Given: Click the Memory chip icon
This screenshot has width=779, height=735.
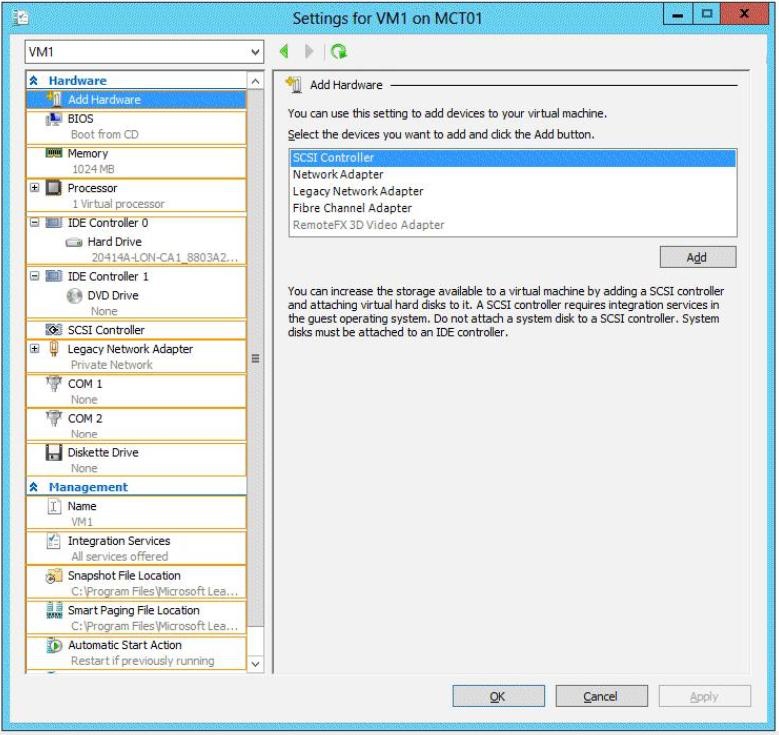Looking at the screenshot, I should point(54,153).
